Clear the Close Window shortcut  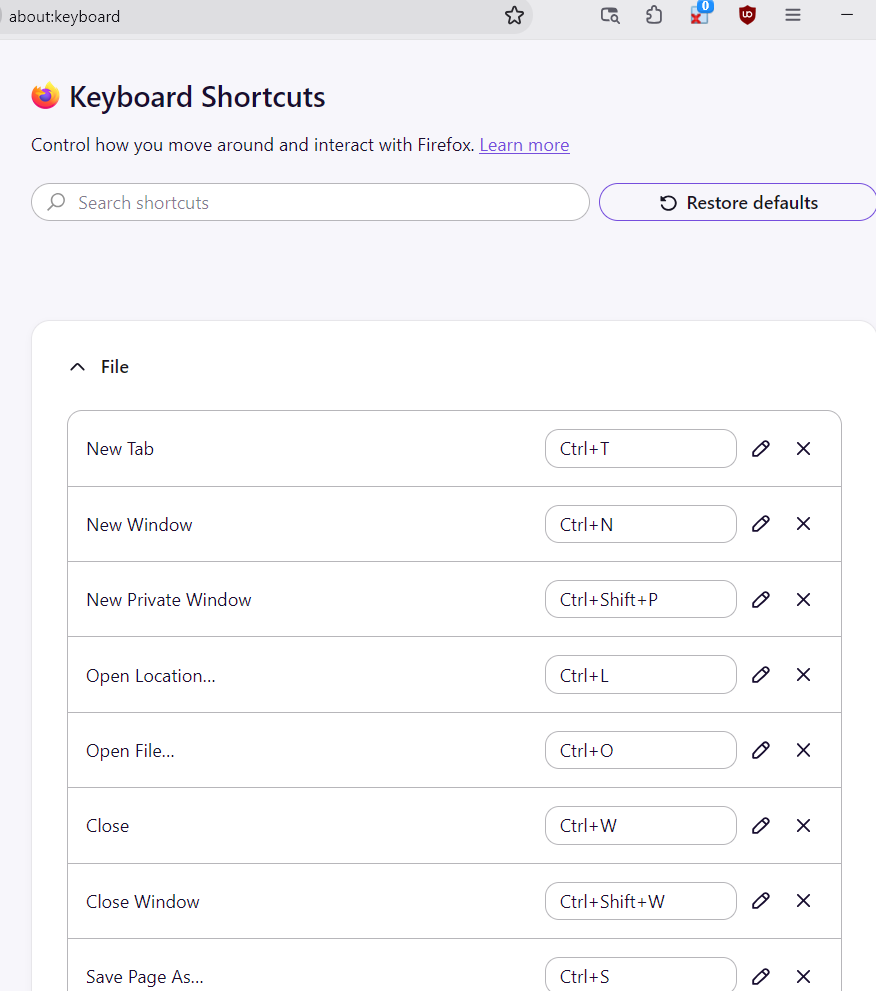[803, 901]
